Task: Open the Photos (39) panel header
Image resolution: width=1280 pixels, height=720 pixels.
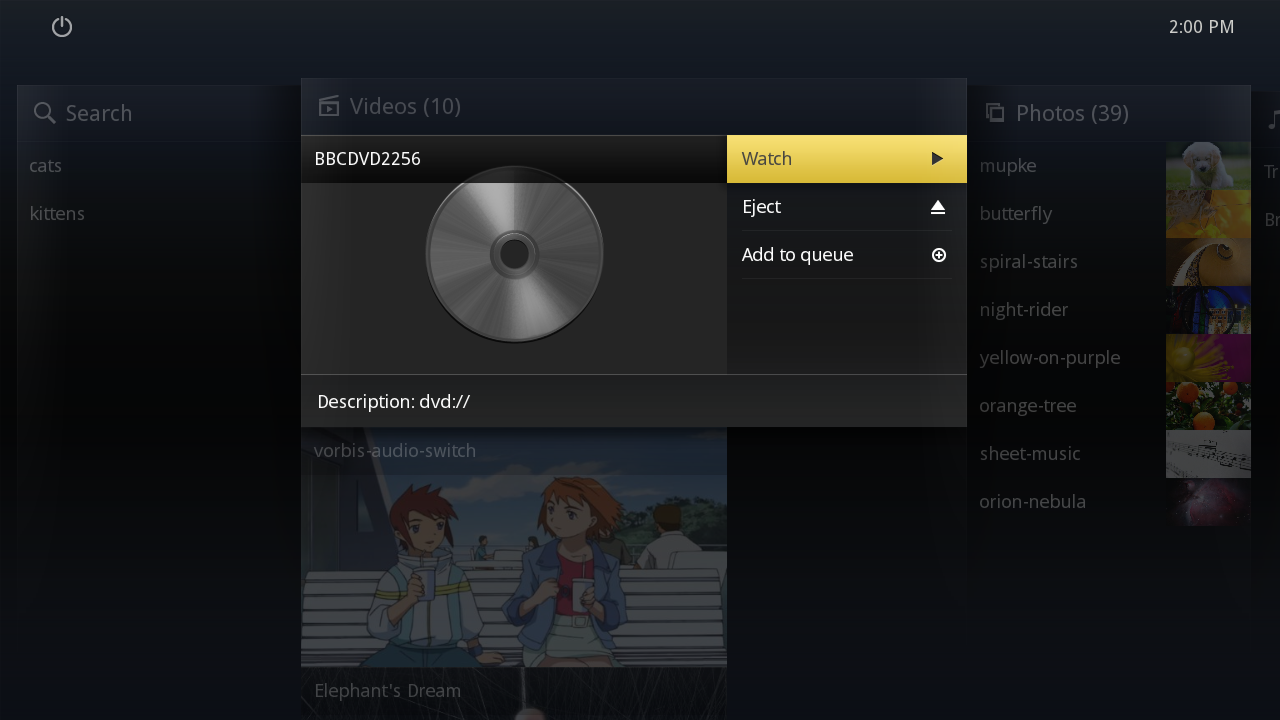Action: click(1108, 113)
